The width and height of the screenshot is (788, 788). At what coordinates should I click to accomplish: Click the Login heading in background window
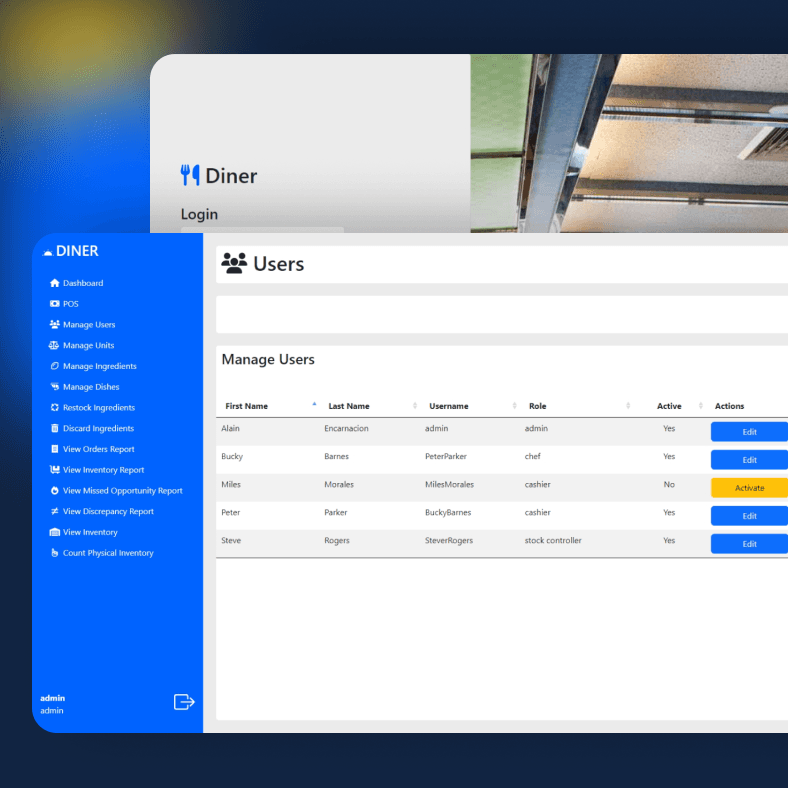199,214
